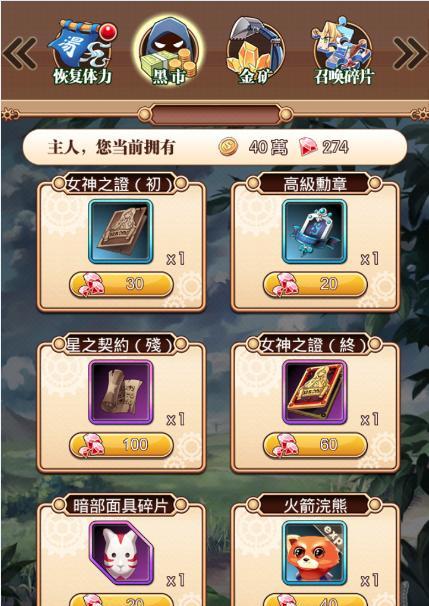Tap the gold coin currency icon
429x606 pixels.
click(228, 147)
